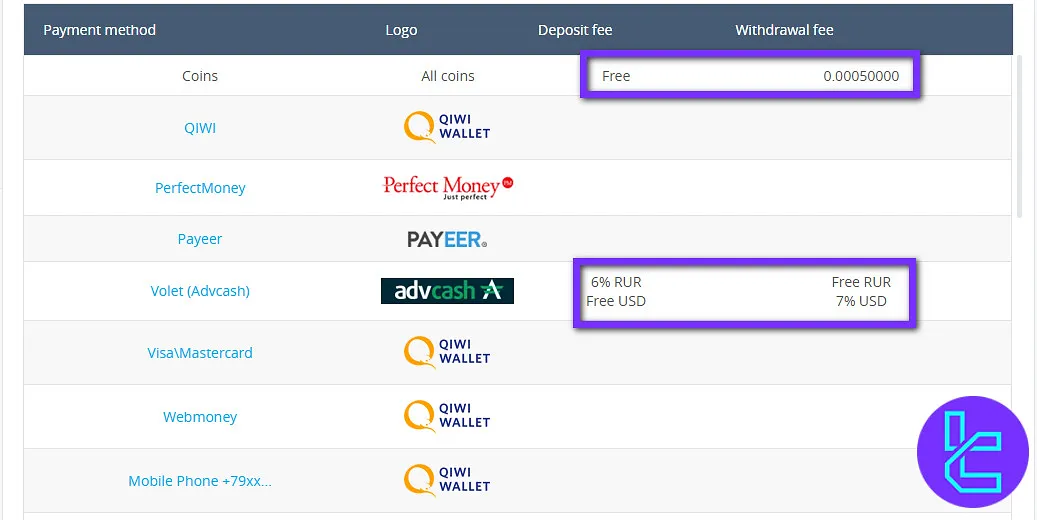
Task: Open the Mobile Phone +79xx... link
Action: tap(200, 481)
